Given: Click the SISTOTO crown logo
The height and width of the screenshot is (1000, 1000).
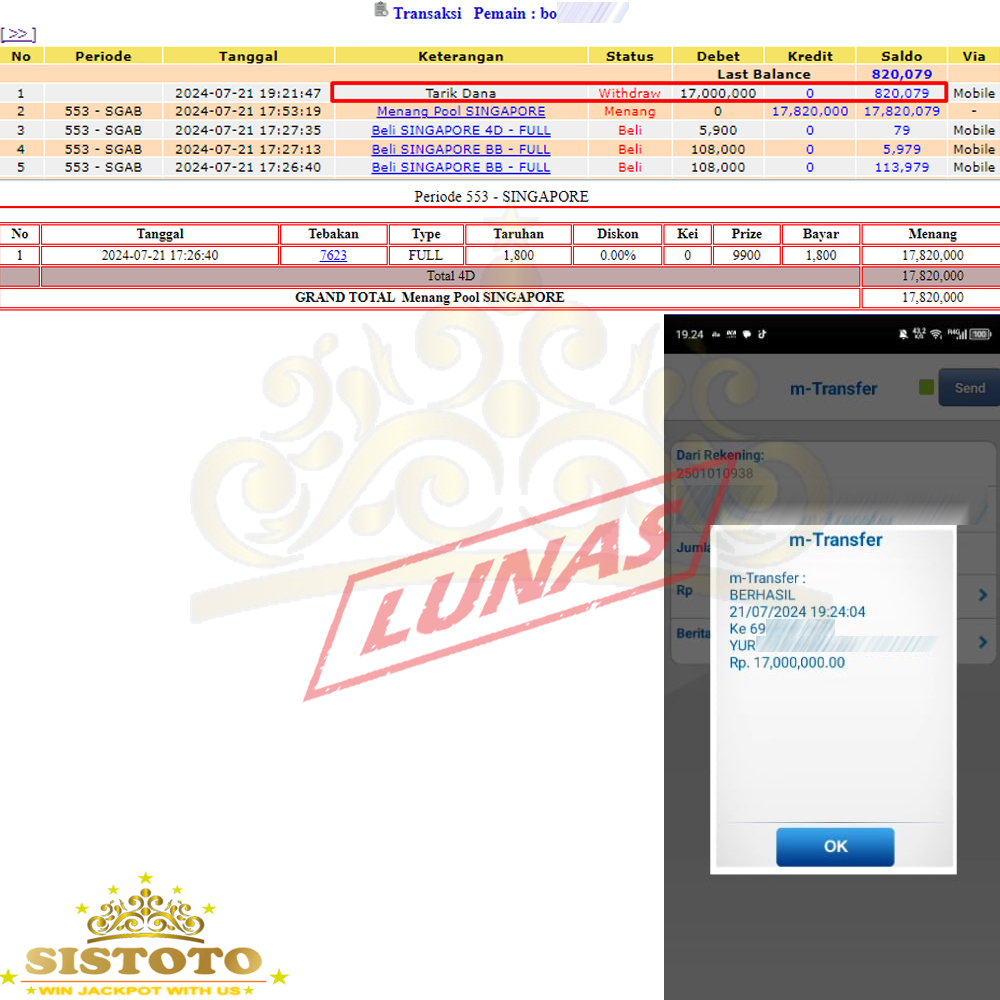Looking at the screenshot, I should (145, 935).
